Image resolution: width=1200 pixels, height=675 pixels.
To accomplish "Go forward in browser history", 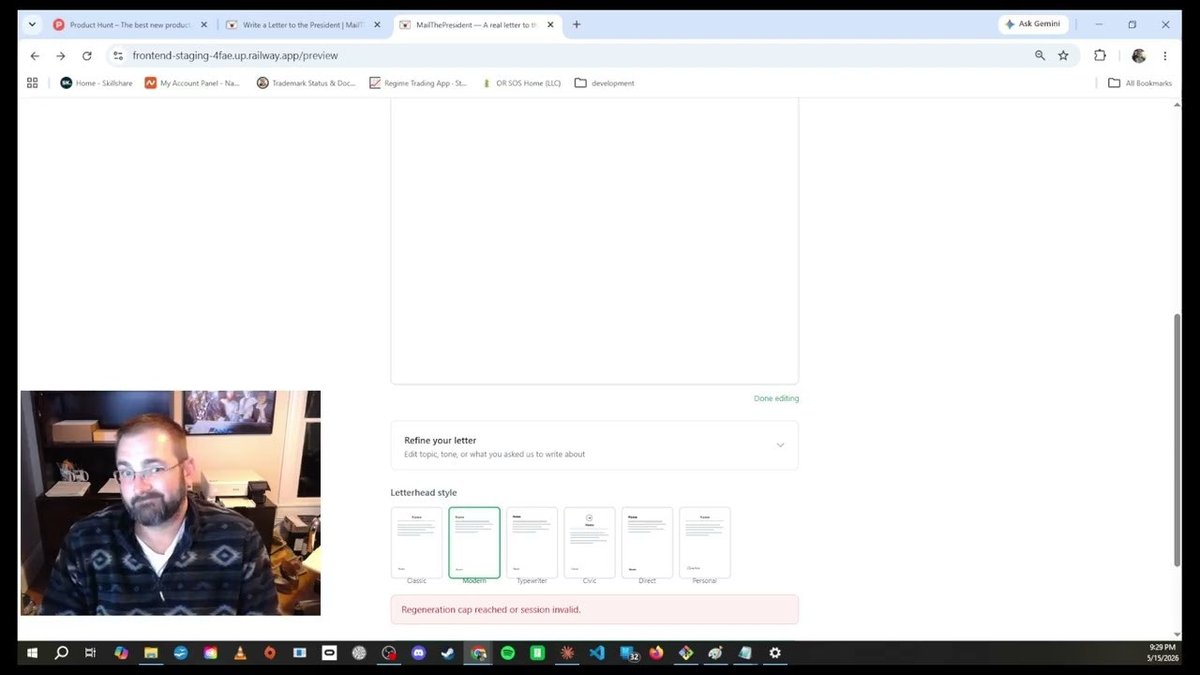I will [61, 56].
